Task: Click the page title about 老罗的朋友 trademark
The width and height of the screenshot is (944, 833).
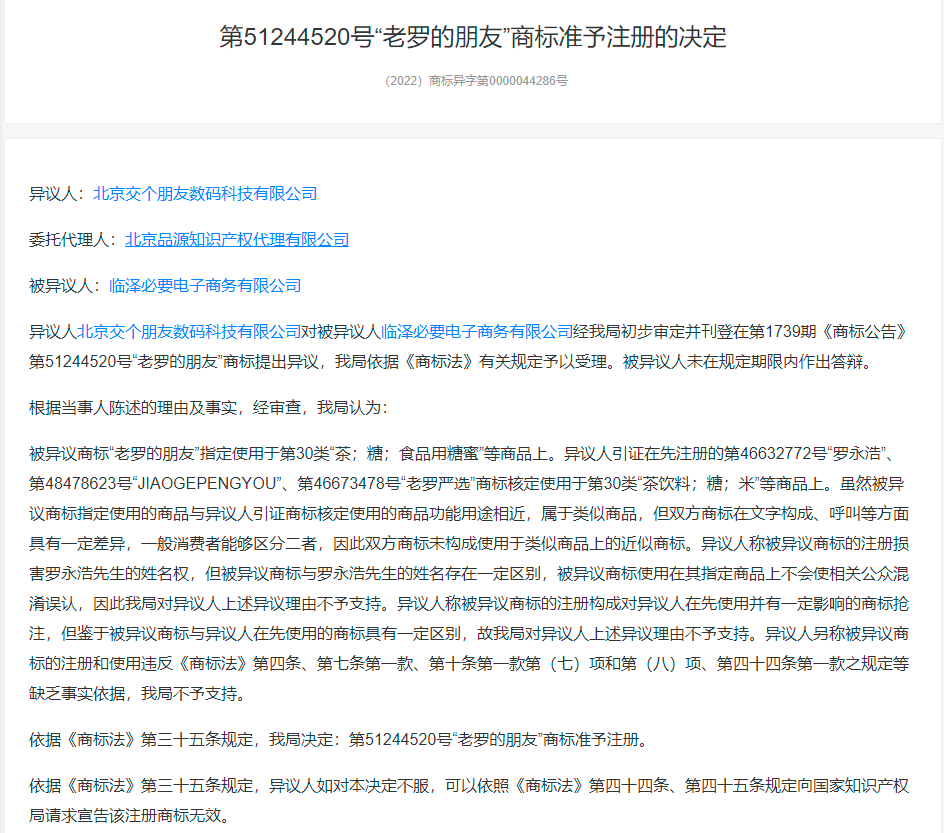Action: tap(472, 38)
